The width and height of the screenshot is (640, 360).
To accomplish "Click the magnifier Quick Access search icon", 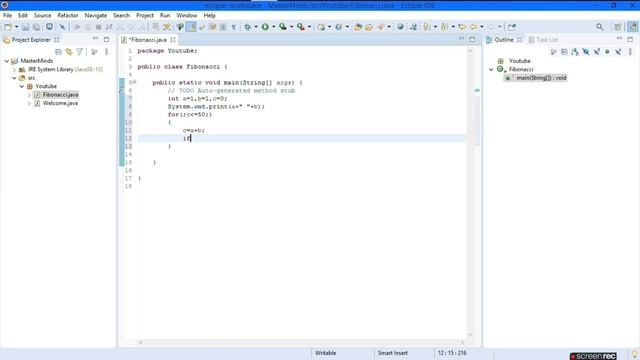I will coord(600,27).
